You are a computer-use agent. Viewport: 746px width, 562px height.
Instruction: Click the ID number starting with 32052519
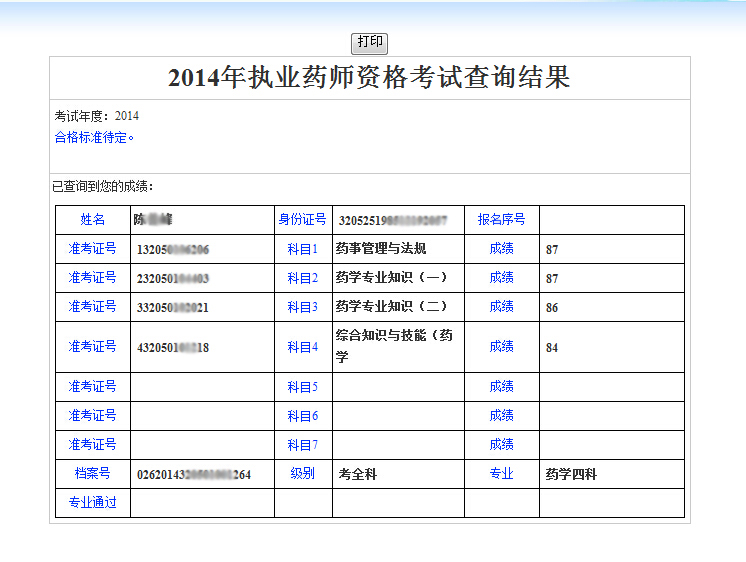pos(393,220)
